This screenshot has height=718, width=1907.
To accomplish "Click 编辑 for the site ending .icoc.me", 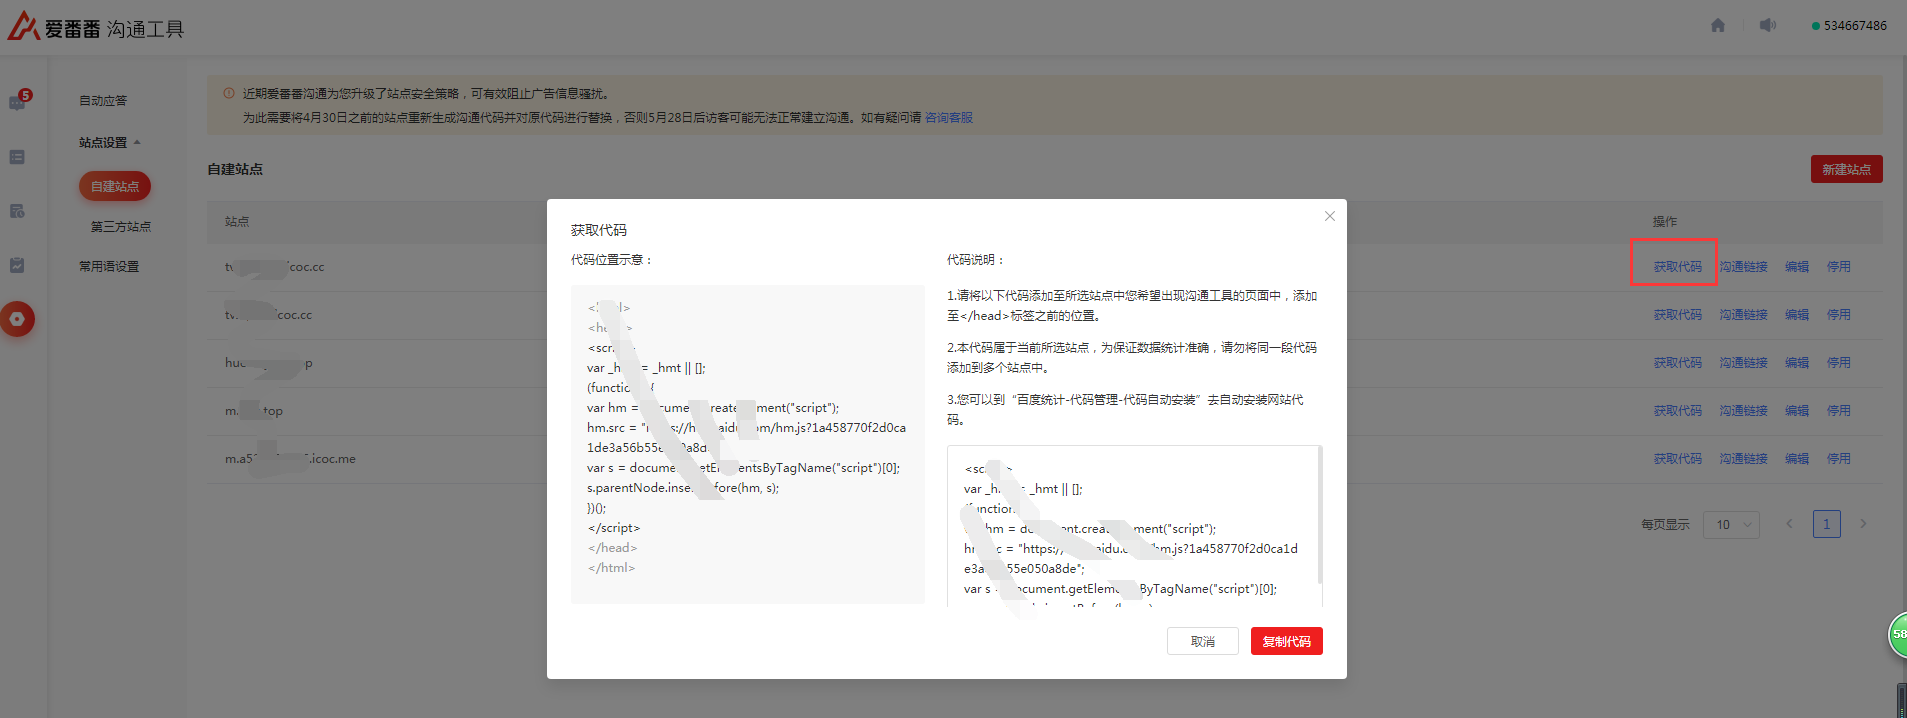I will 1797,459.
